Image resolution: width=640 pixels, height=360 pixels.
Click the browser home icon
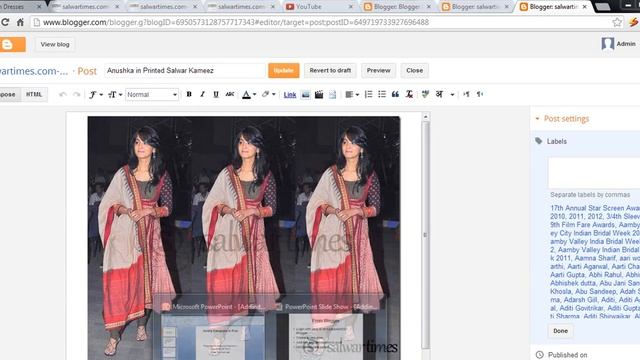coord(20,22)
